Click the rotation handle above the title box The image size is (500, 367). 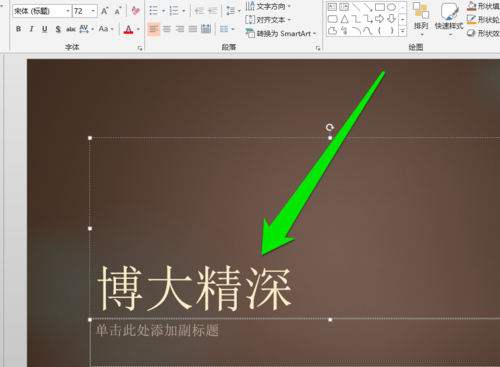(x=330, y=127)
